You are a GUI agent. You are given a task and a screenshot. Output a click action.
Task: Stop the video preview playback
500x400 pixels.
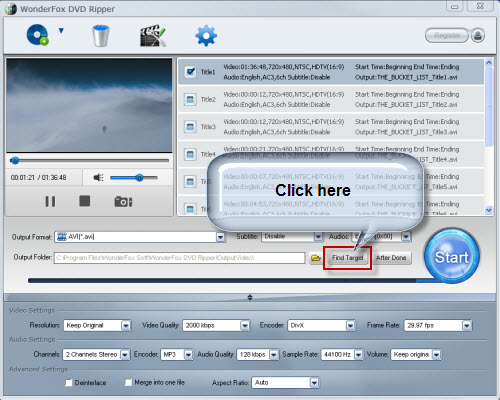click(85, 201)
